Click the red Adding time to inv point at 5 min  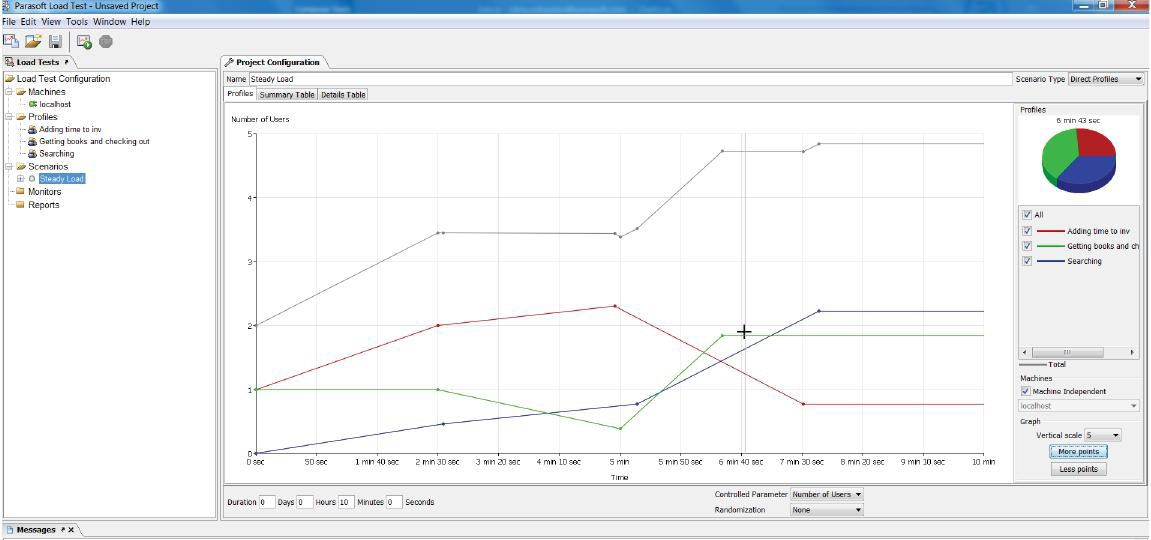click(x=615, y=306)
